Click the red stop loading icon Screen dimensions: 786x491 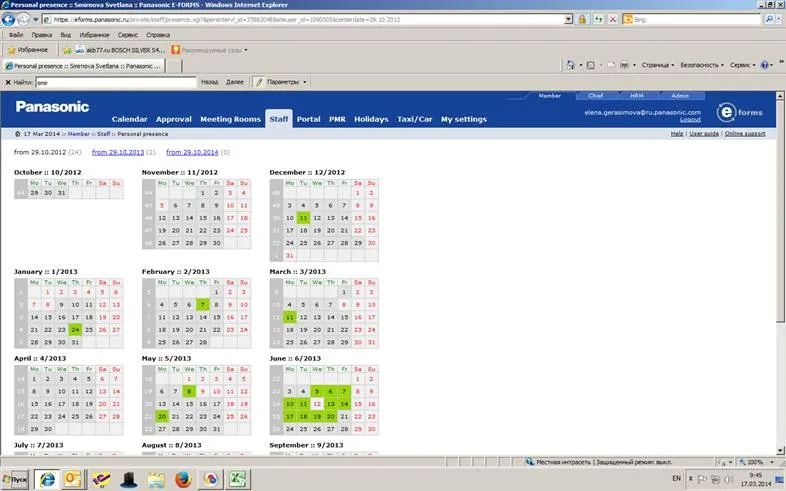[x=613, y=20]
